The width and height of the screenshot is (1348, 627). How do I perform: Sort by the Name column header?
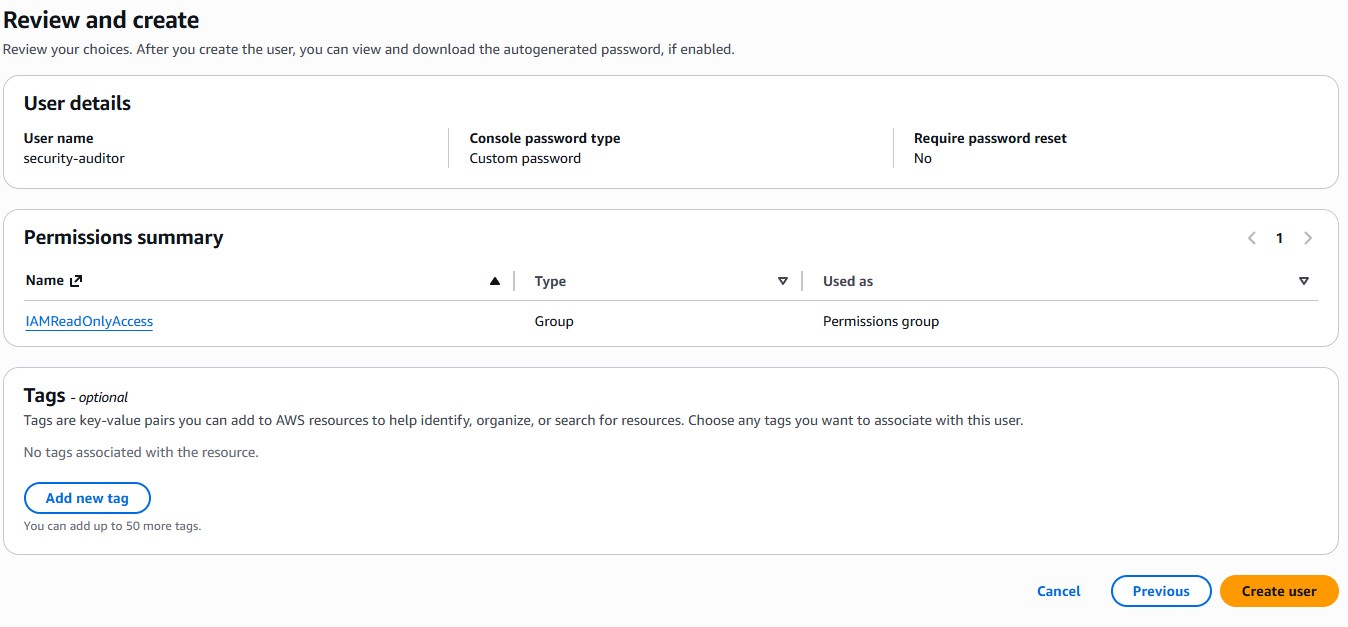coord(45,281)
